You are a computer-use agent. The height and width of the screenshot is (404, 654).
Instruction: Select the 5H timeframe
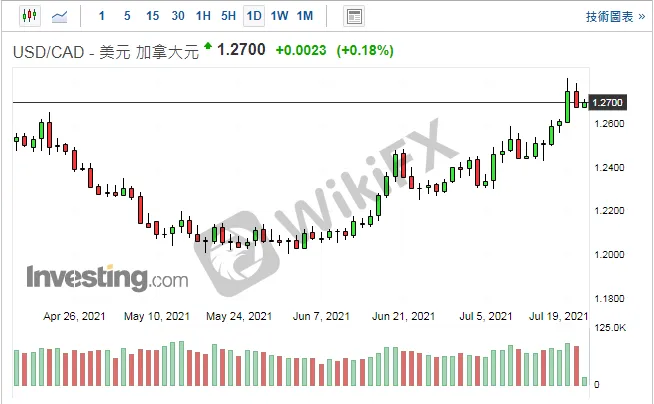pyautogui.click(x=229, y=16)
